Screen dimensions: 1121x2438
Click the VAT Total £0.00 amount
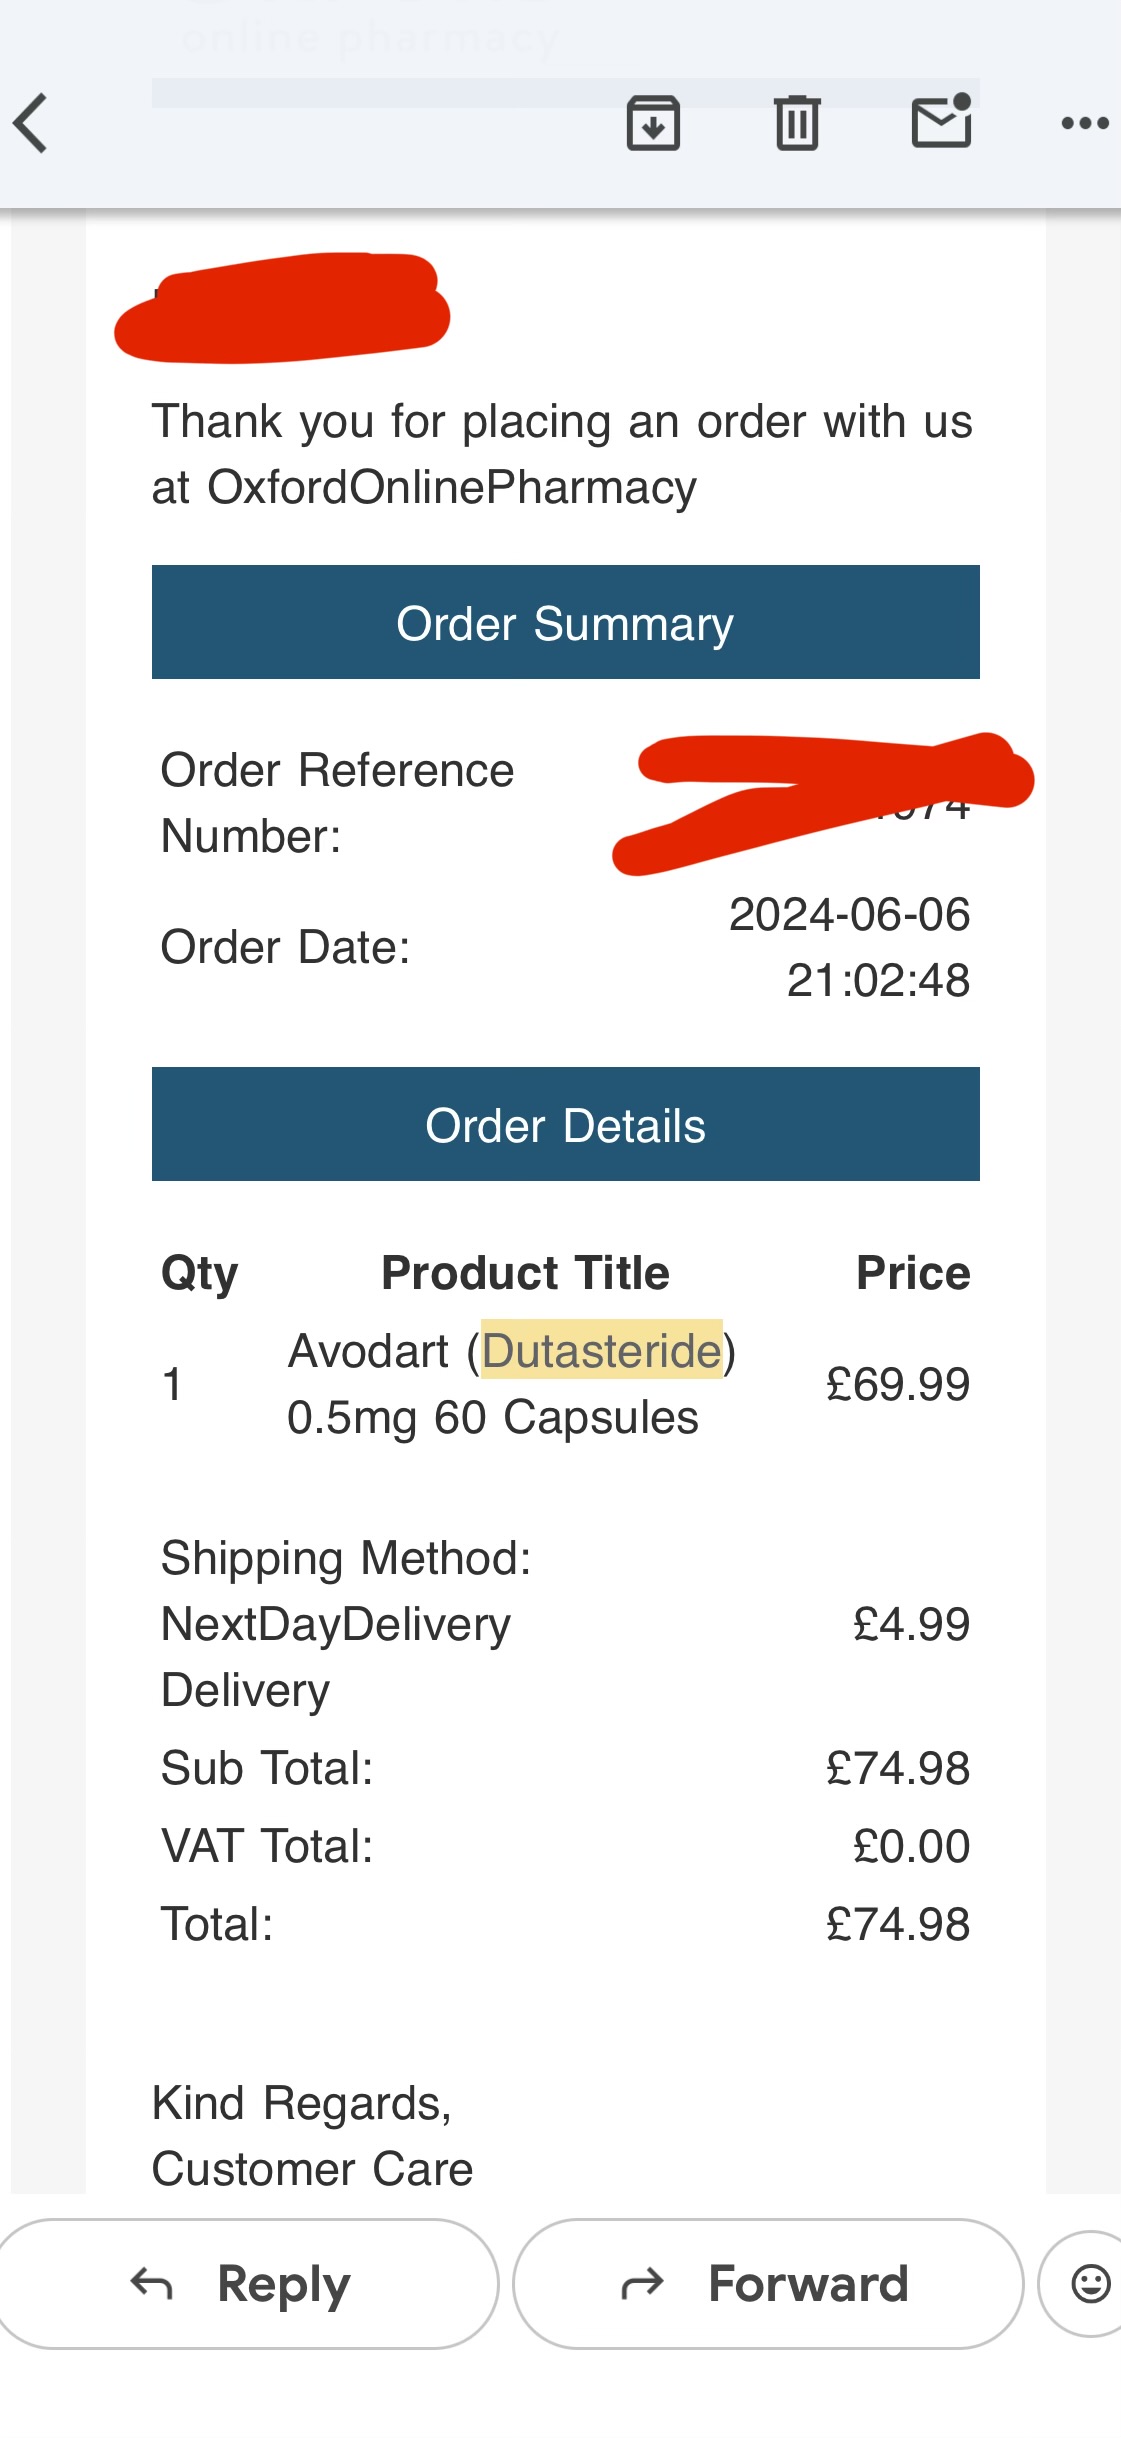[911, 1846]
